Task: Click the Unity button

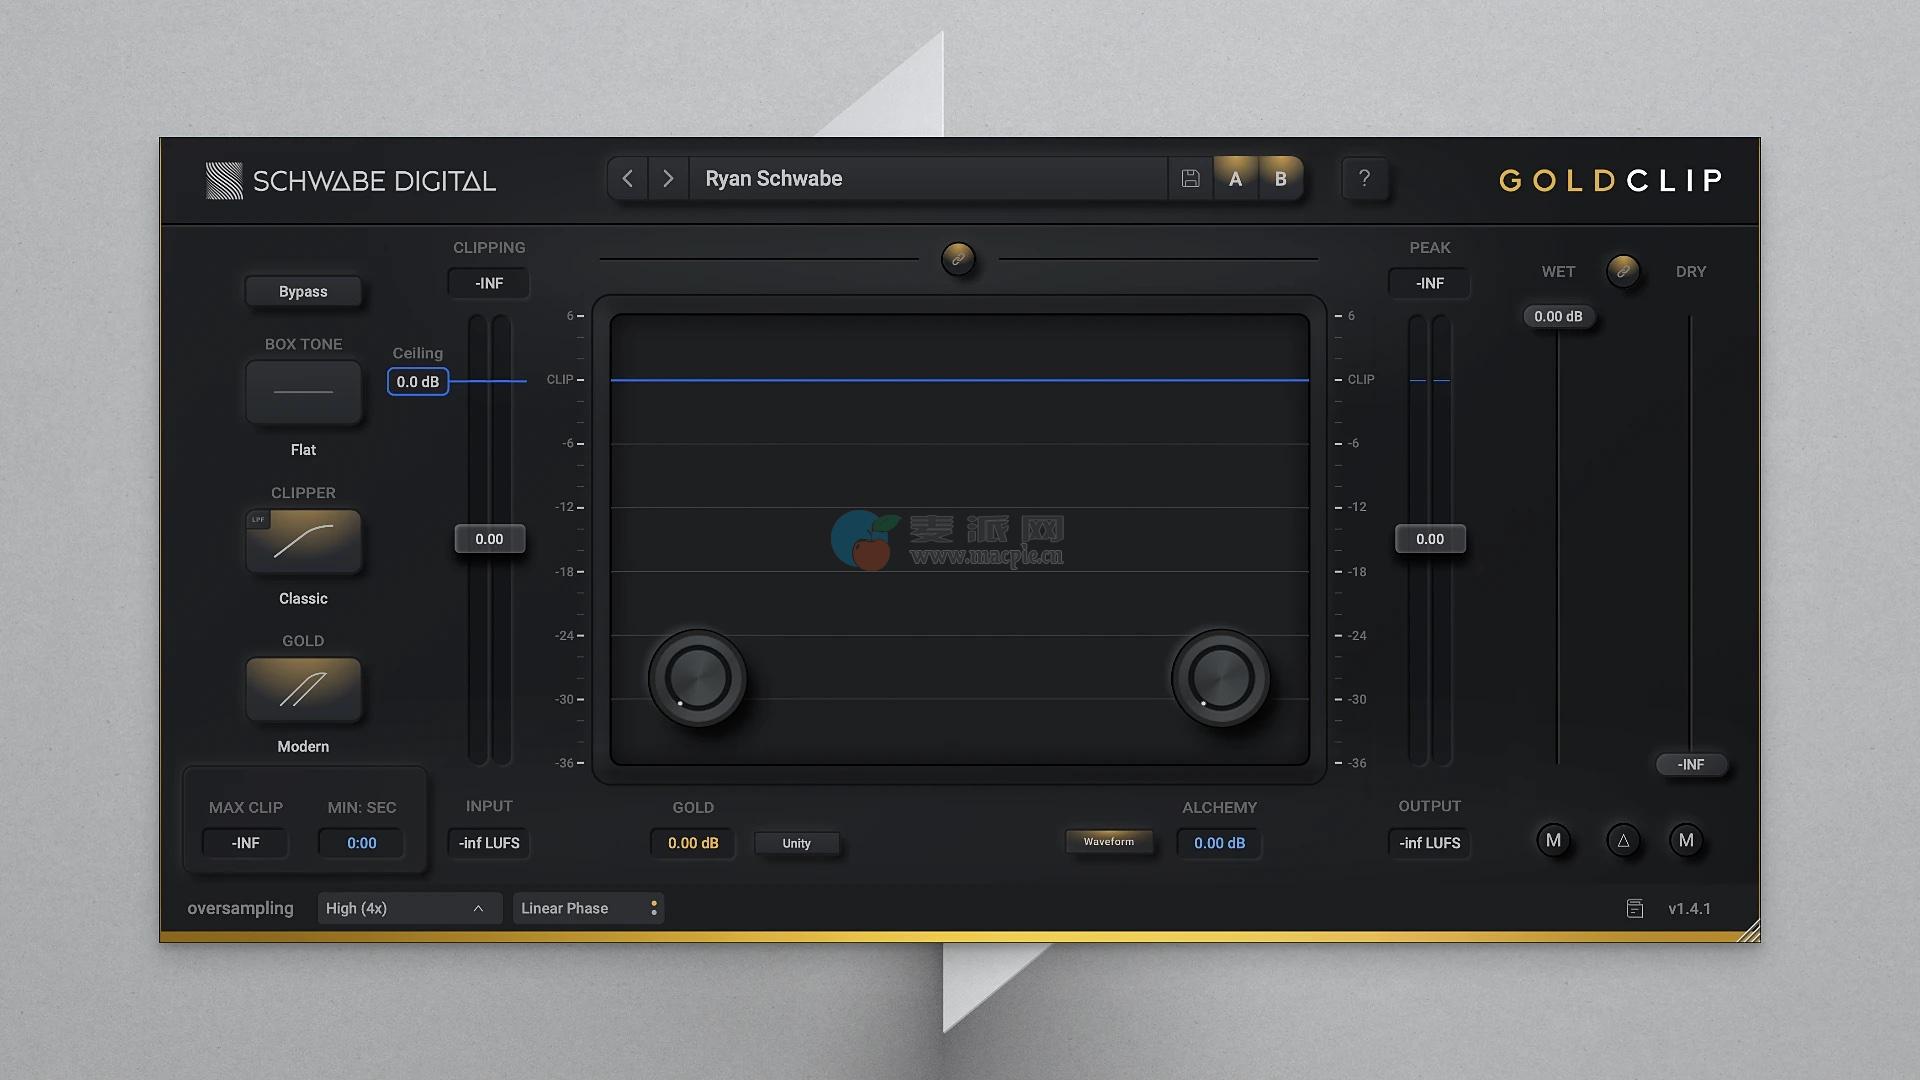Action: click(796, 843)
